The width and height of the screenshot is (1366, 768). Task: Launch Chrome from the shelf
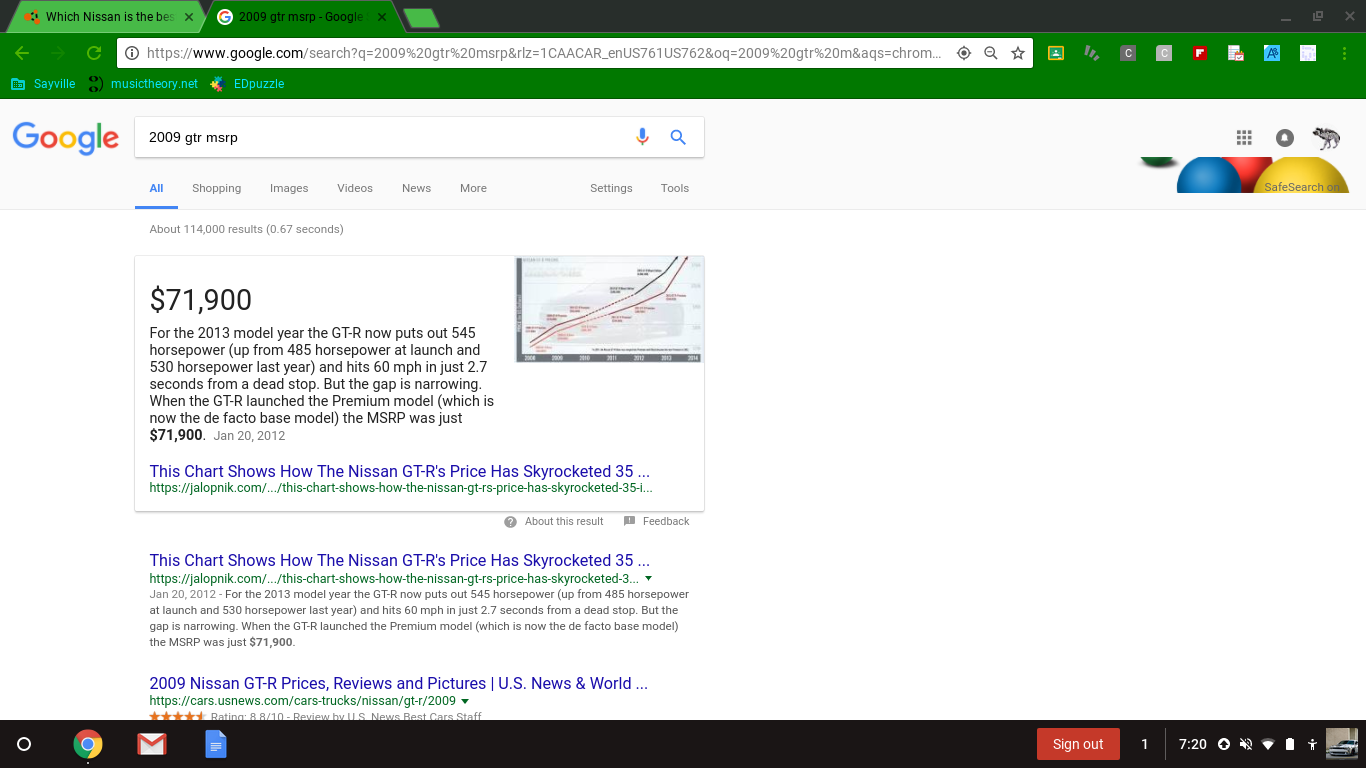88,744
